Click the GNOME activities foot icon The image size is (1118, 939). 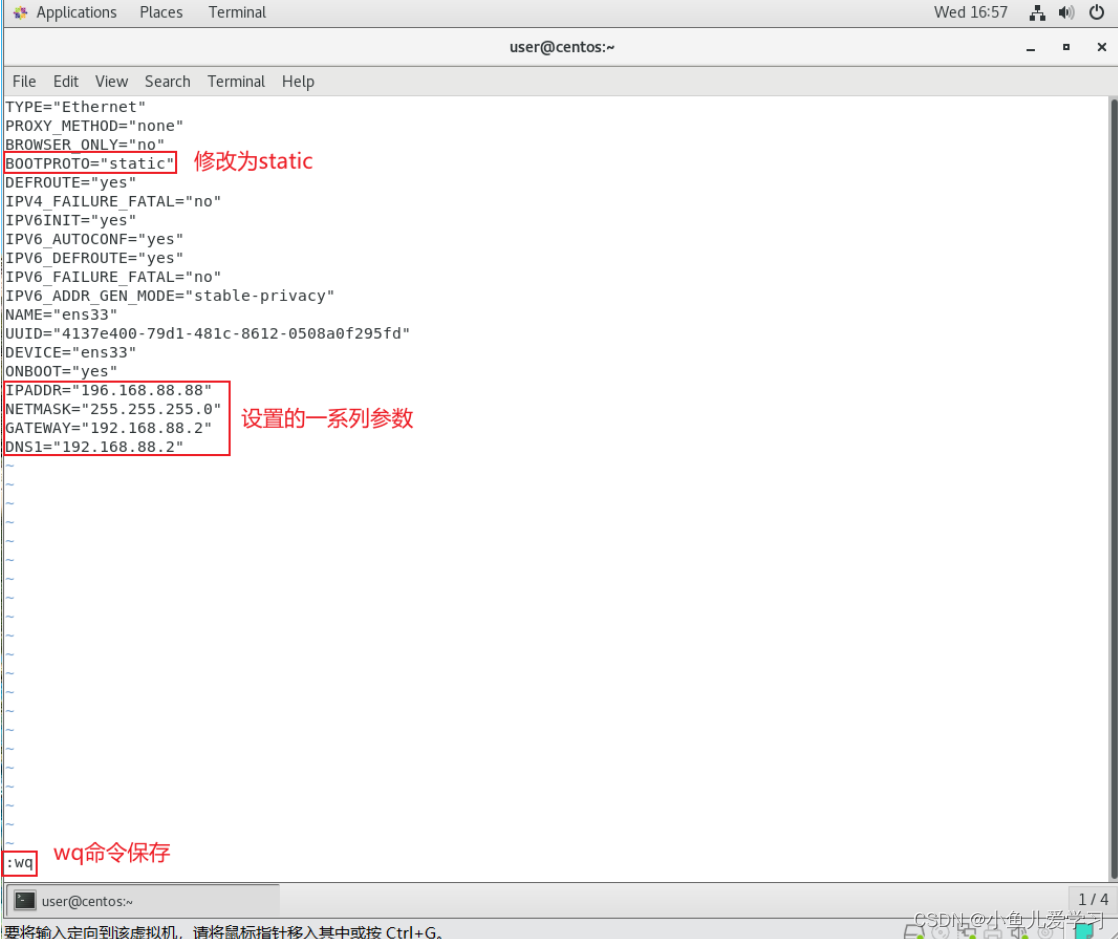coord(20,12)
